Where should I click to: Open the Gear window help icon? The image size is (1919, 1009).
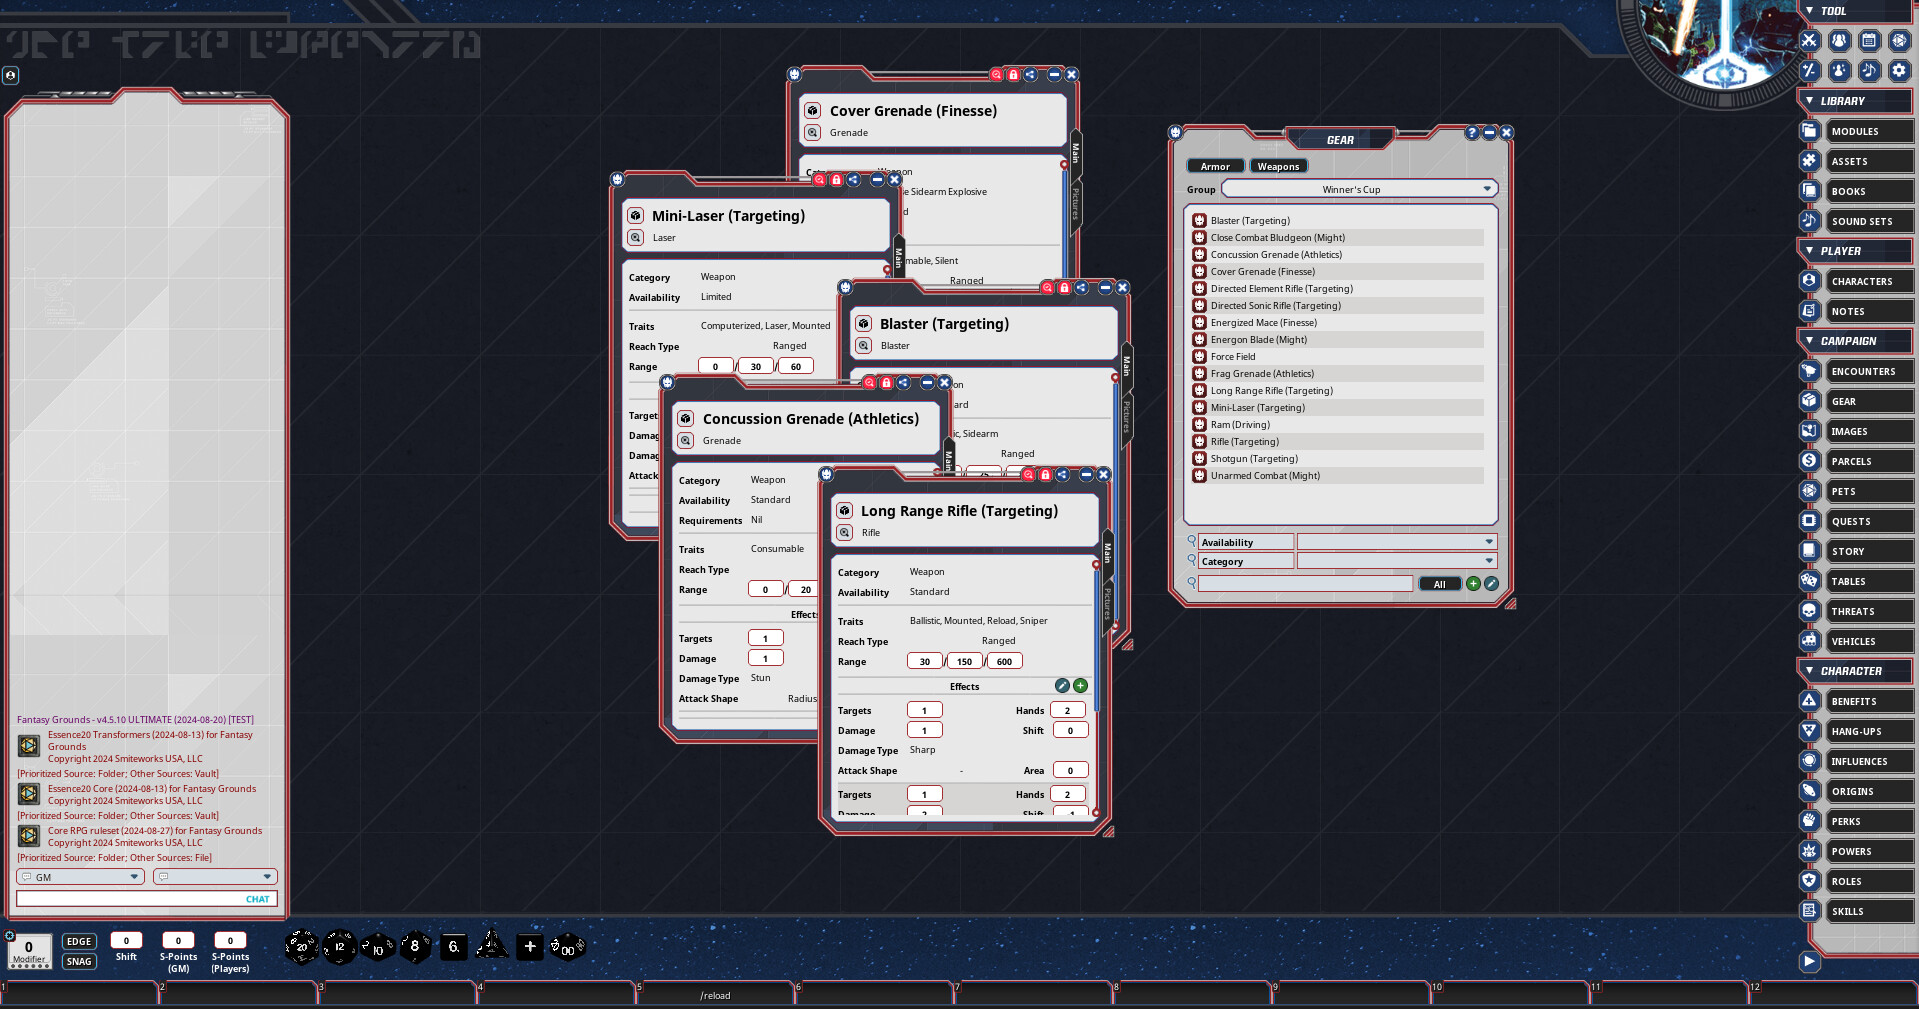[1471, 133]
